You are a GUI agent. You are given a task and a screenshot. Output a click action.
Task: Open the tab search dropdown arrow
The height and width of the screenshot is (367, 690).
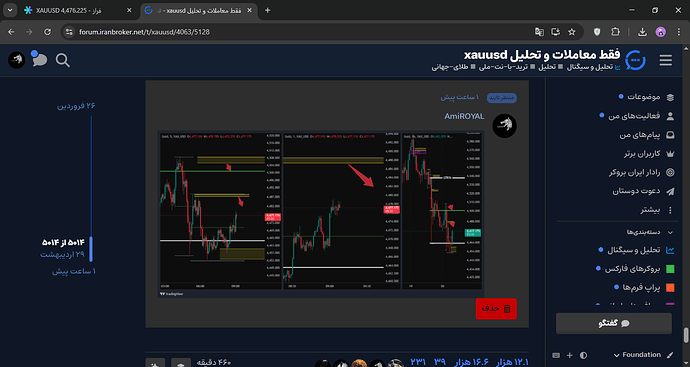[x=10, y=10]
